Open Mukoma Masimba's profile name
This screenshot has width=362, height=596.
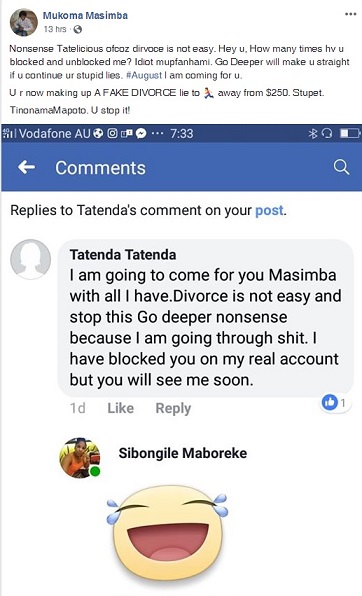coord(85,16)
